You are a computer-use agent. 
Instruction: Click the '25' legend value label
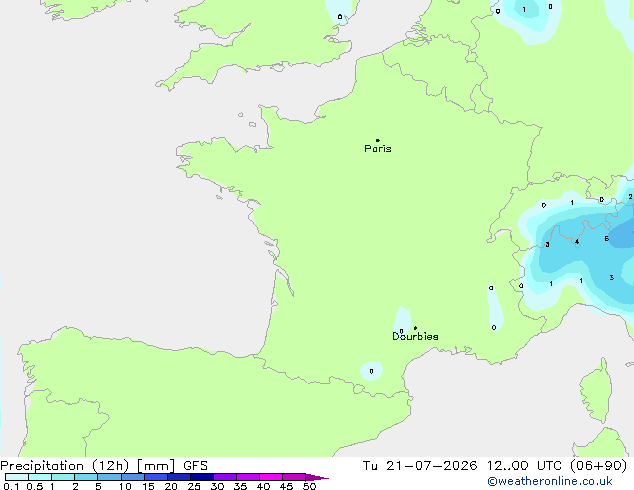pos(194,486)
